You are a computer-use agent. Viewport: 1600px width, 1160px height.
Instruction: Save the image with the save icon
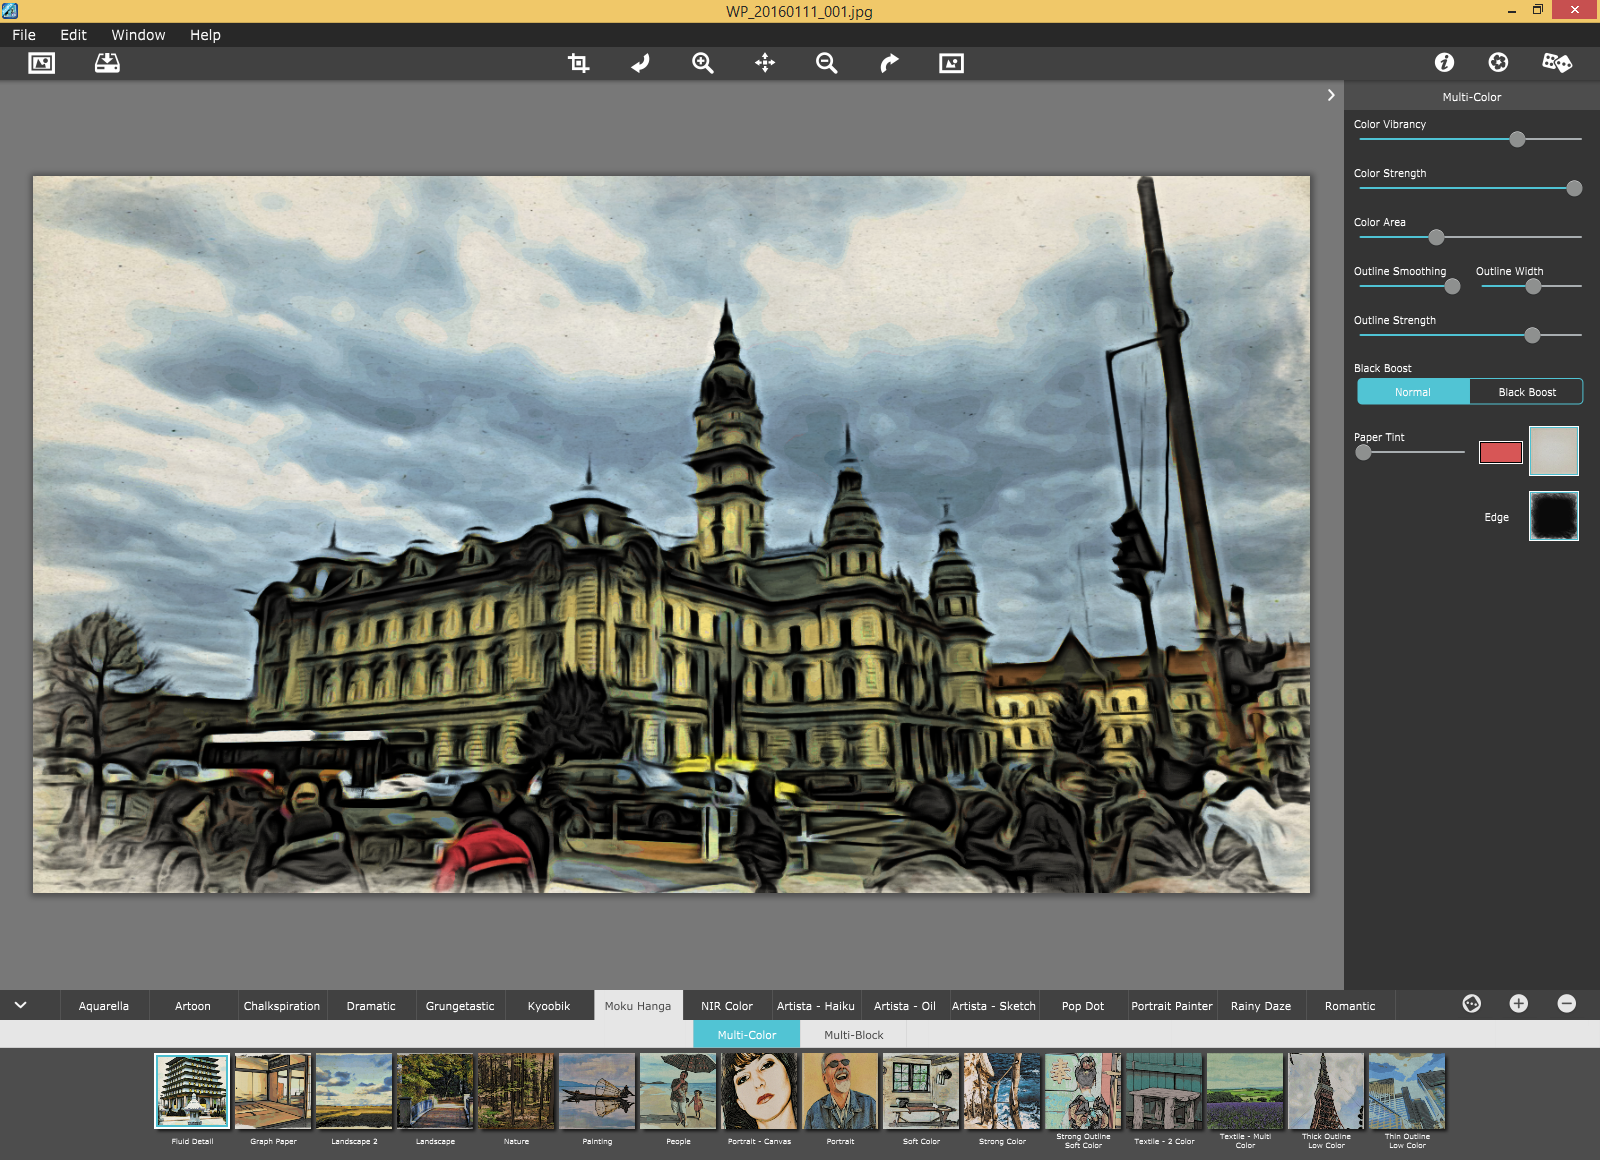[107, 63]
